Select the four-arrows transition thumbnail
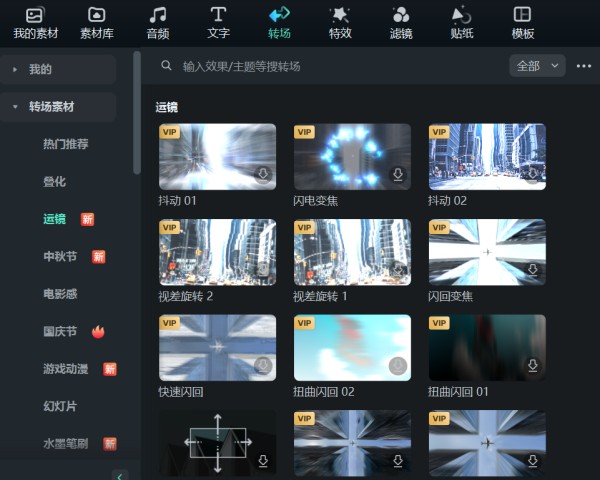The height and width of the screenshot is (480, 600). pyautogui.click(x=217, y=443)
